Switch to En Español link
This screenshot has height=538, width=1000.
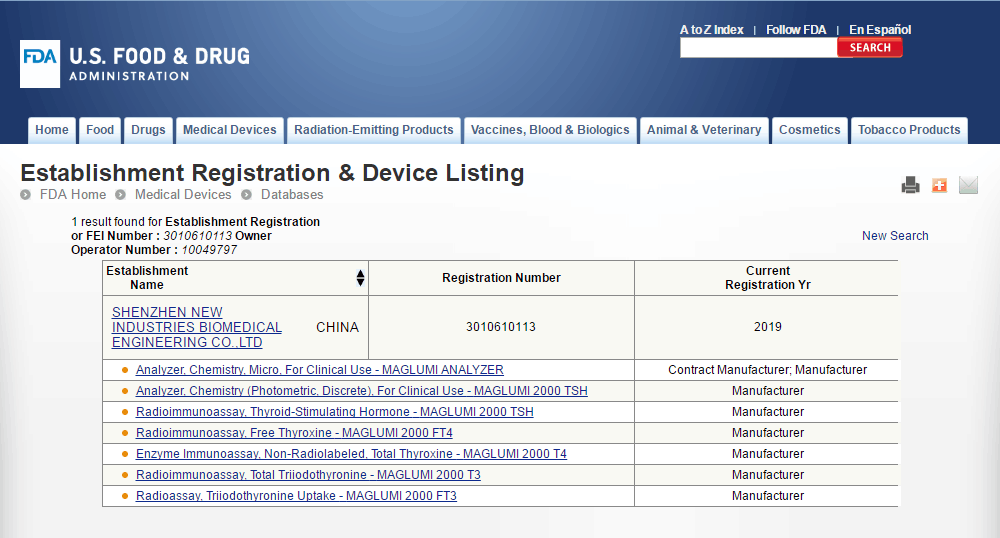coord(880,30)
